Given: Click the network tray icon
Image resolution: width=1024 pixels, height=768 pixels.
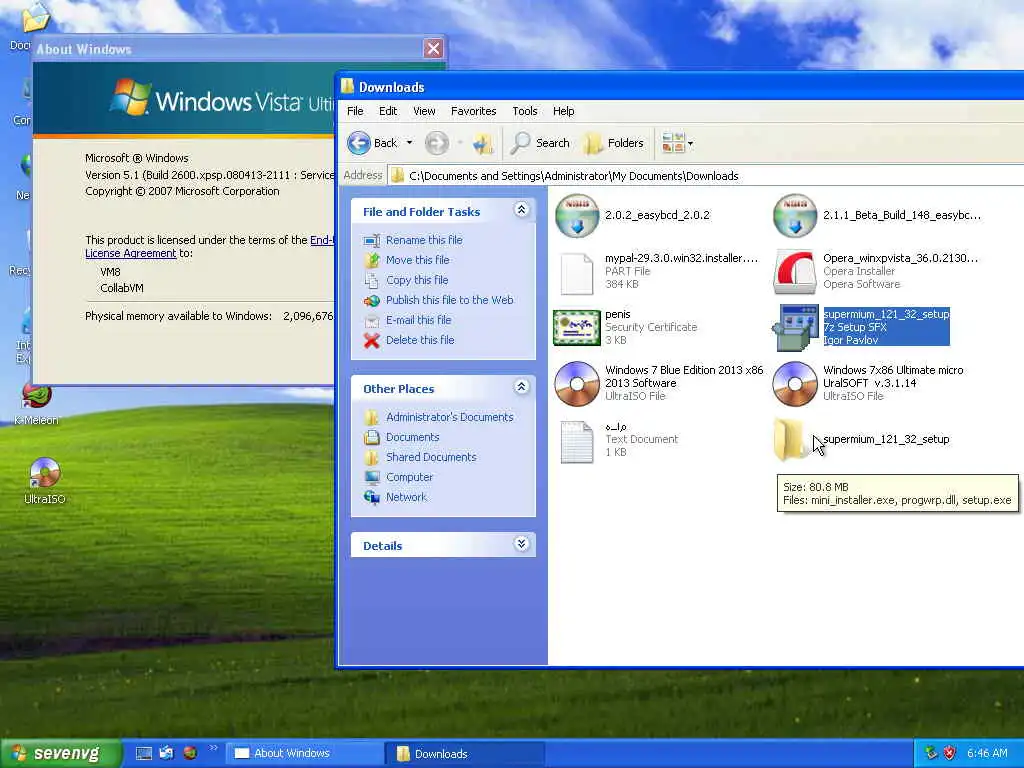Looking at the screenshot, I should (931, 753).
